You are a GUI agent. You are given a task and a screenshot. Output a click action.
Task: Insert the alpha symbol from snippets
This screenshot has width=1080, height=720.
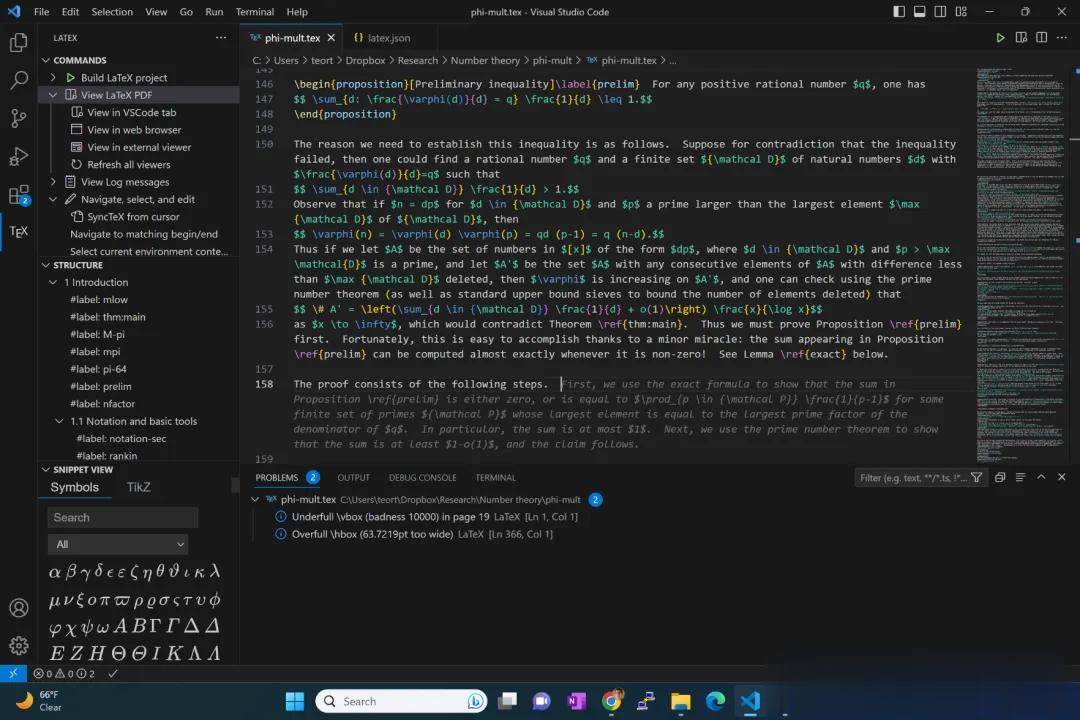54,572
